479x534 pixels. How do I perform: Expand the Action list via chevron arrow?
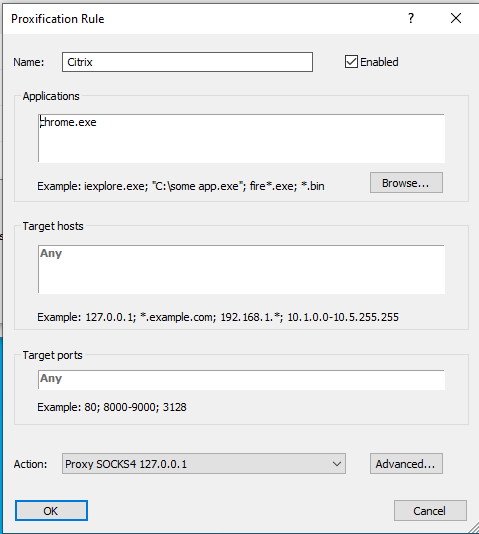(337, 464)
